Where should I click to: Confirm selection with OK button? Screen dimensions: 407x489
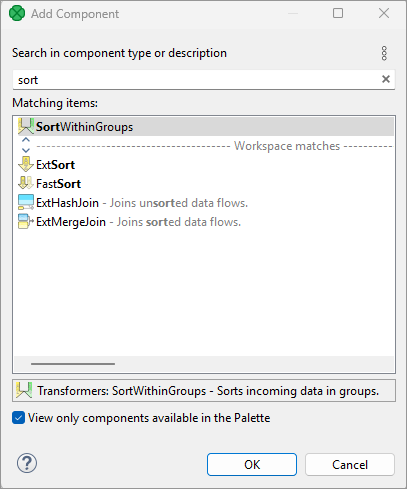252,464
